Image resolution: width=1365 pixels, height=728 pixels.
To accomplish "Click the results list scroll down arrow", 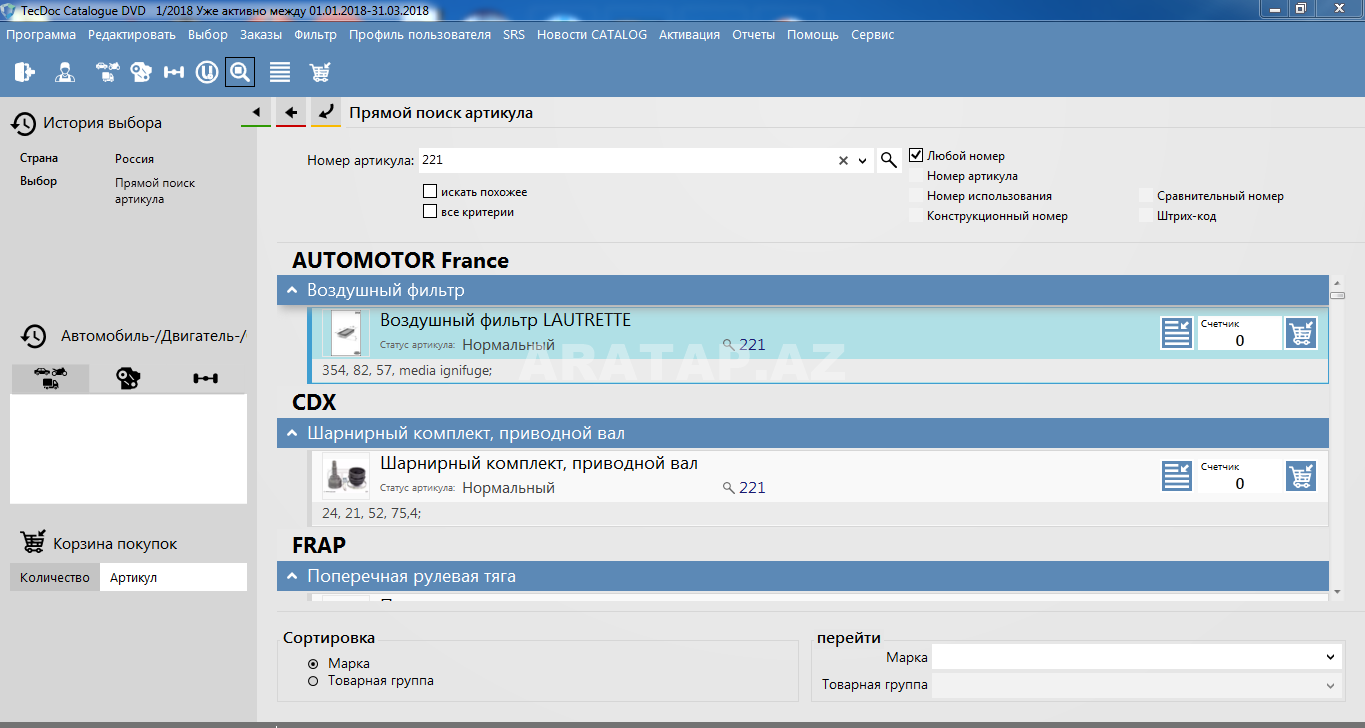I will pos(1337,592).
